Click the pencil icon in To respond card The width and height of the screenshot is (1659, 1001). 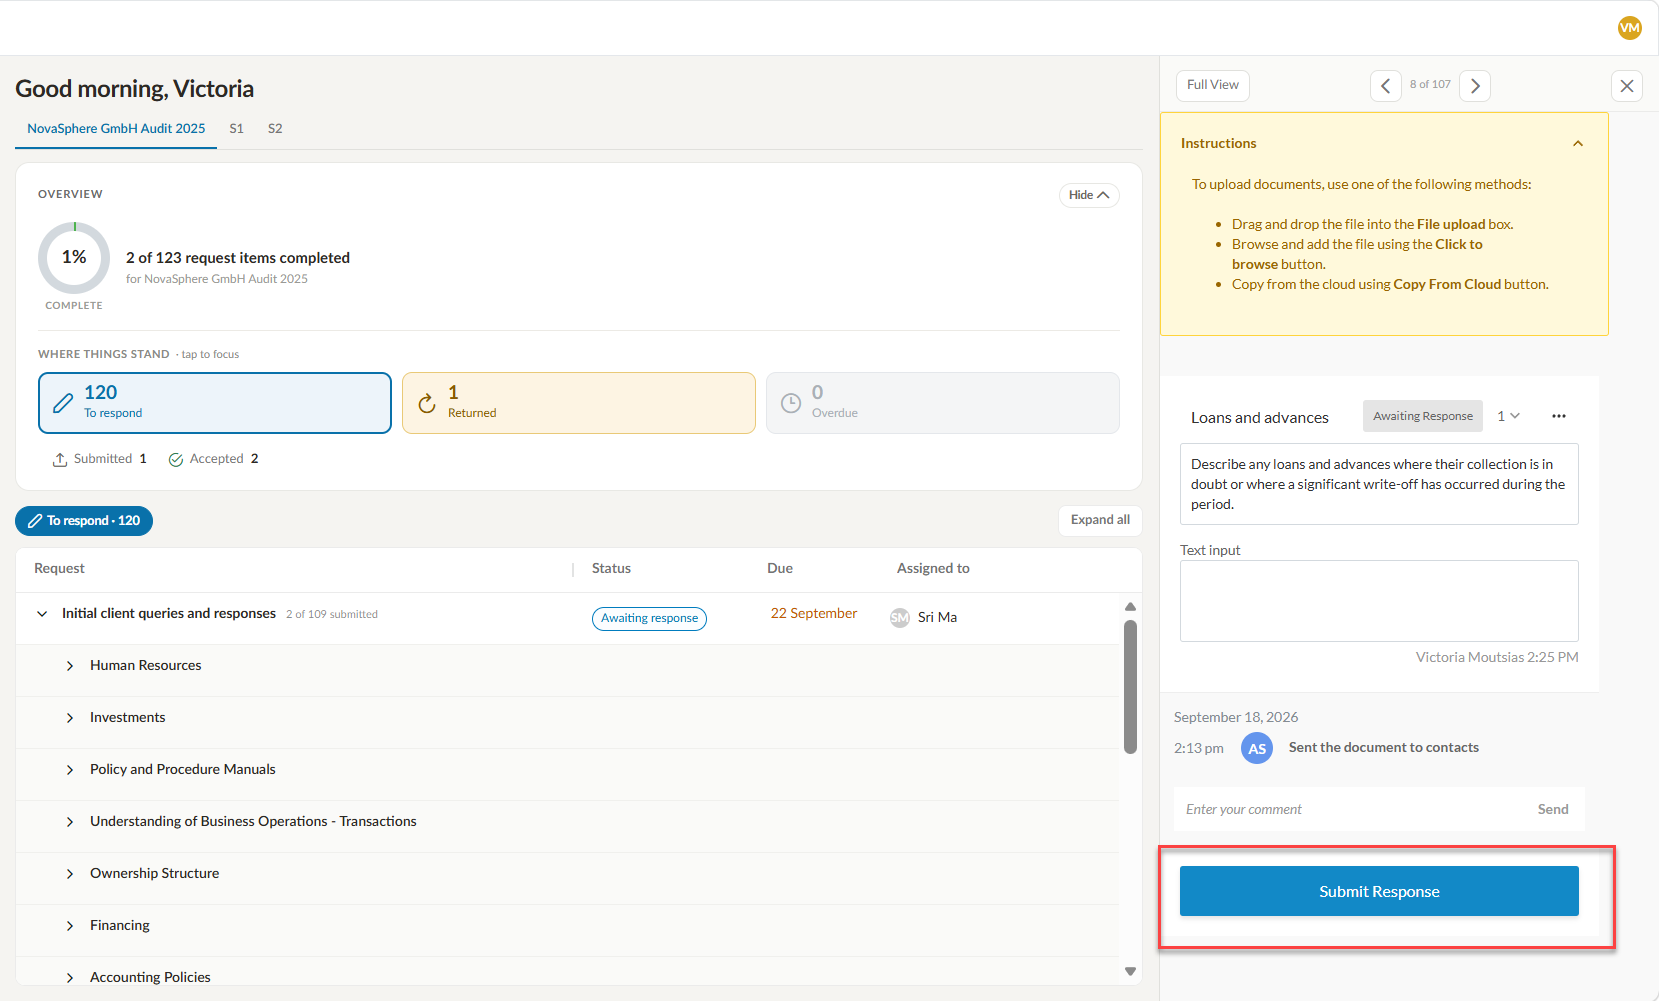click(x=63, y=403)
